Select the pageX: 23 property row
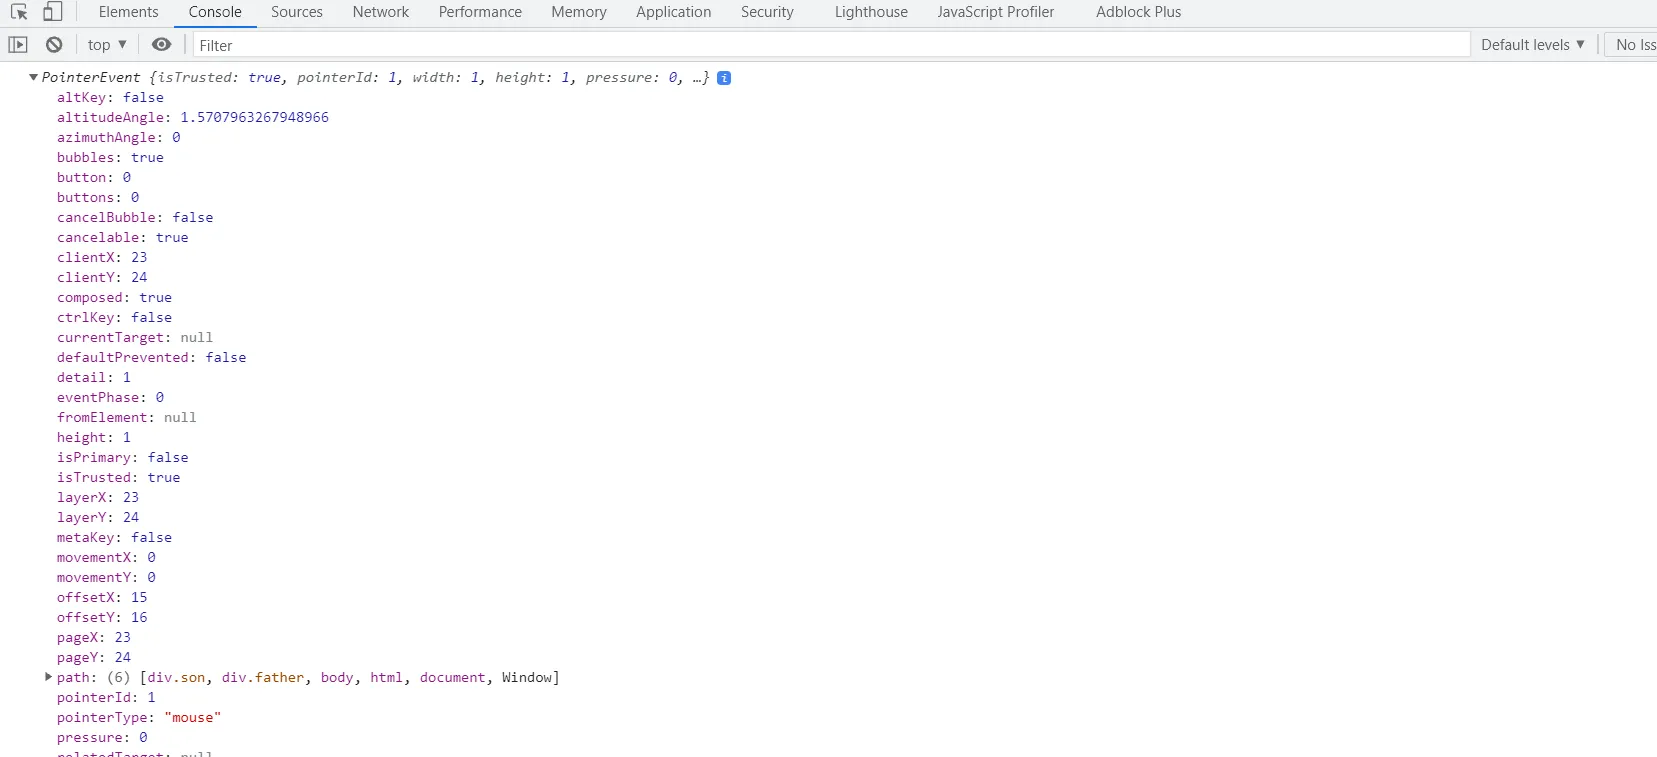This screenshot has height=757, width=1657. (94, 638)
